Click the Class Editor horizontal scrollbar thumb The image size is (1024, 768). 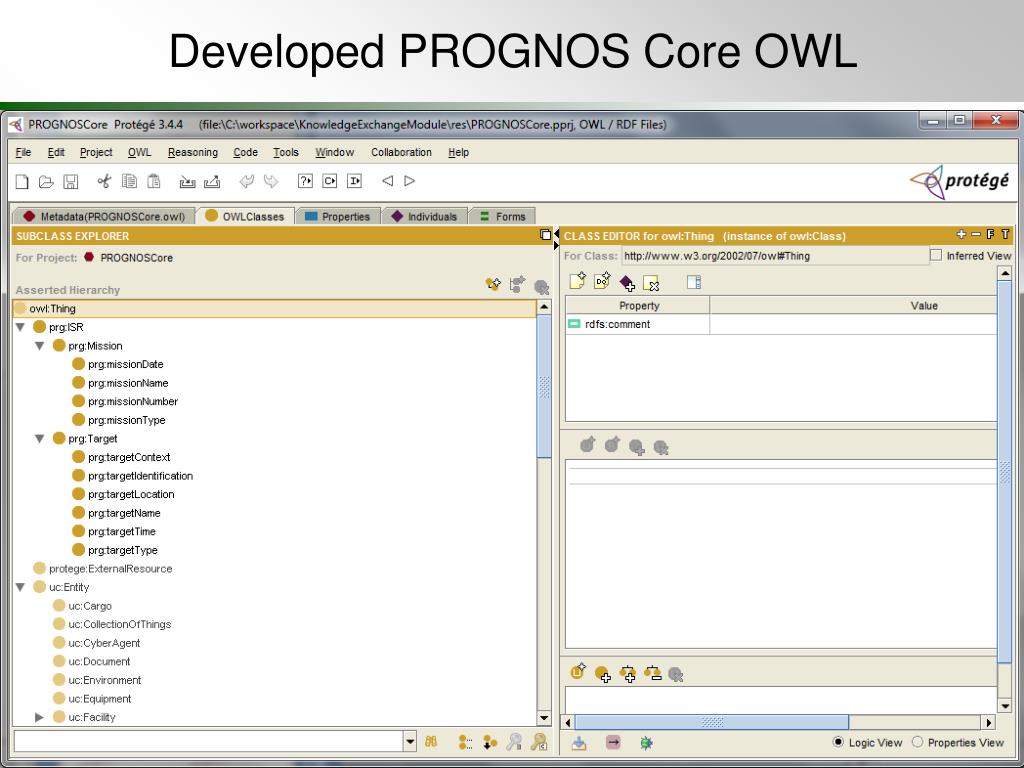tap(712, 722)
